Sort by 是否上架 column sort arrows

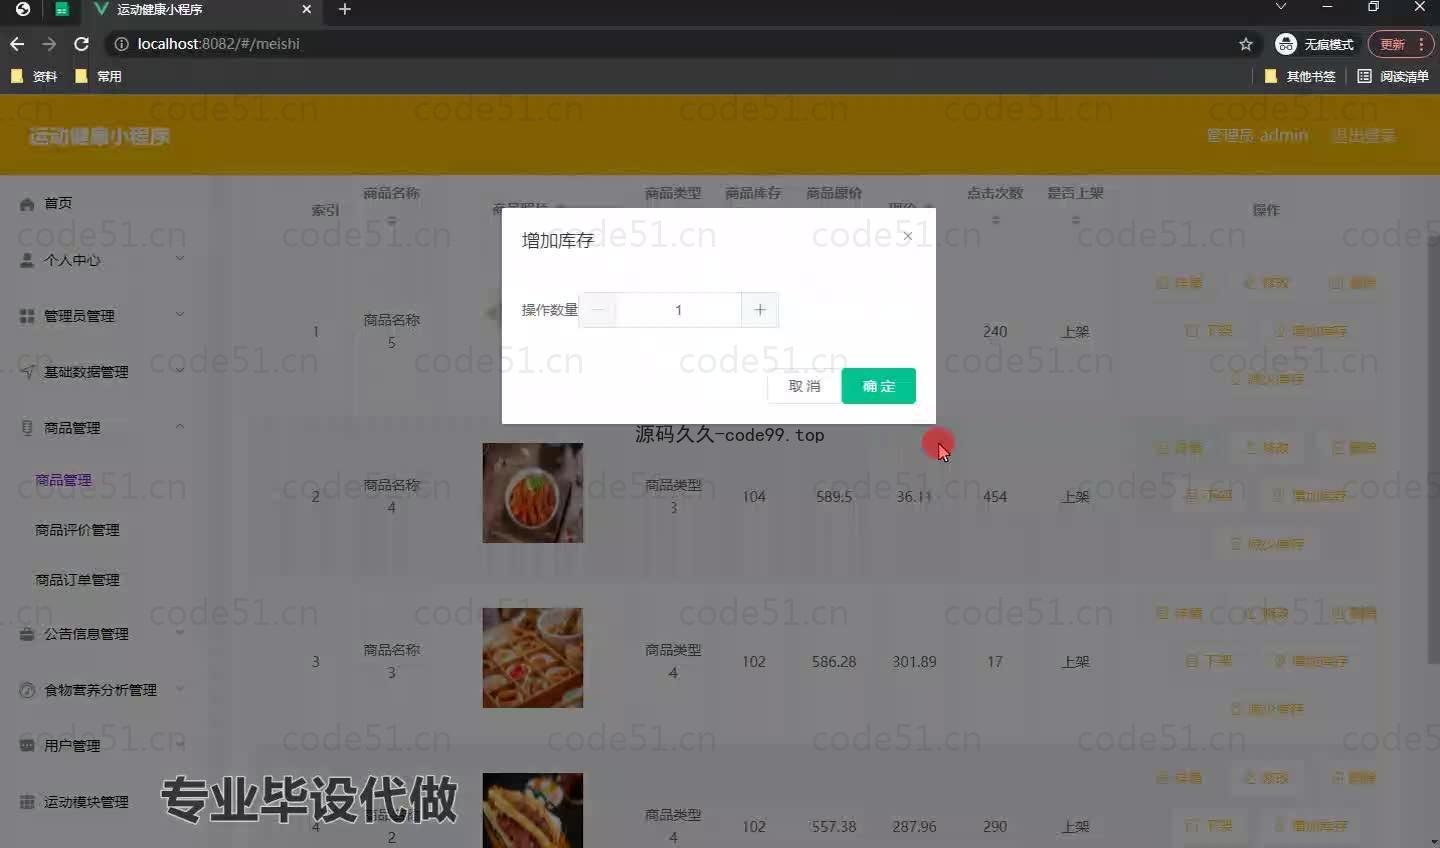[x=1075, y=219]
